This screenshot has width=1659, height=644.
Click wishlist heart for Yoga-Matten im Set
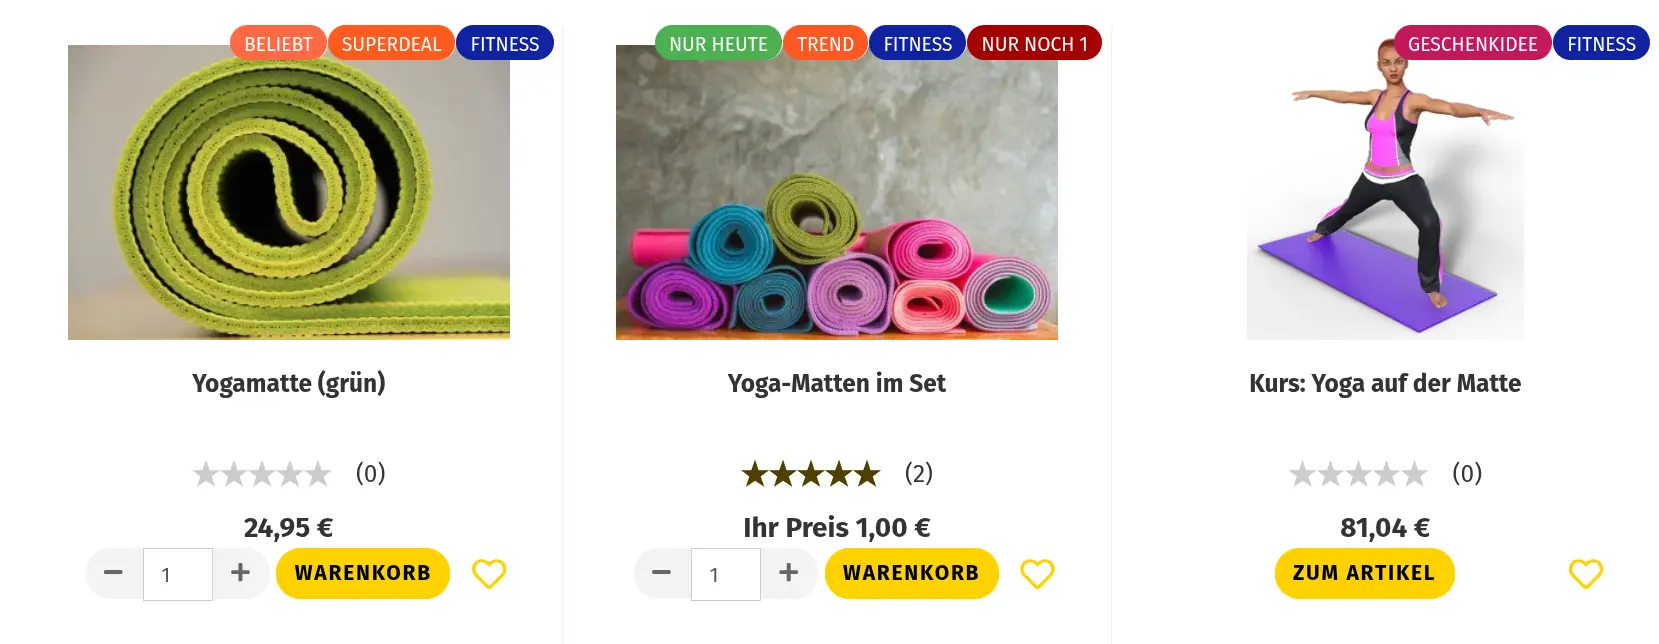tap(1037, 574)
